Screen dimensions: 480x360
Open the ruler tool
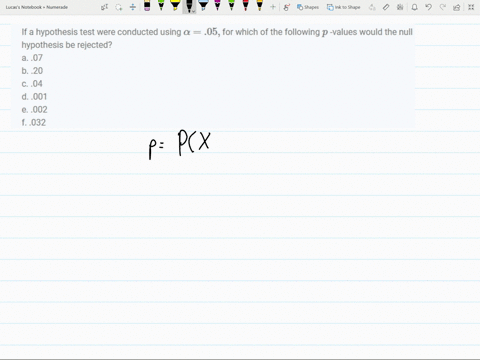tap(386, 7)
